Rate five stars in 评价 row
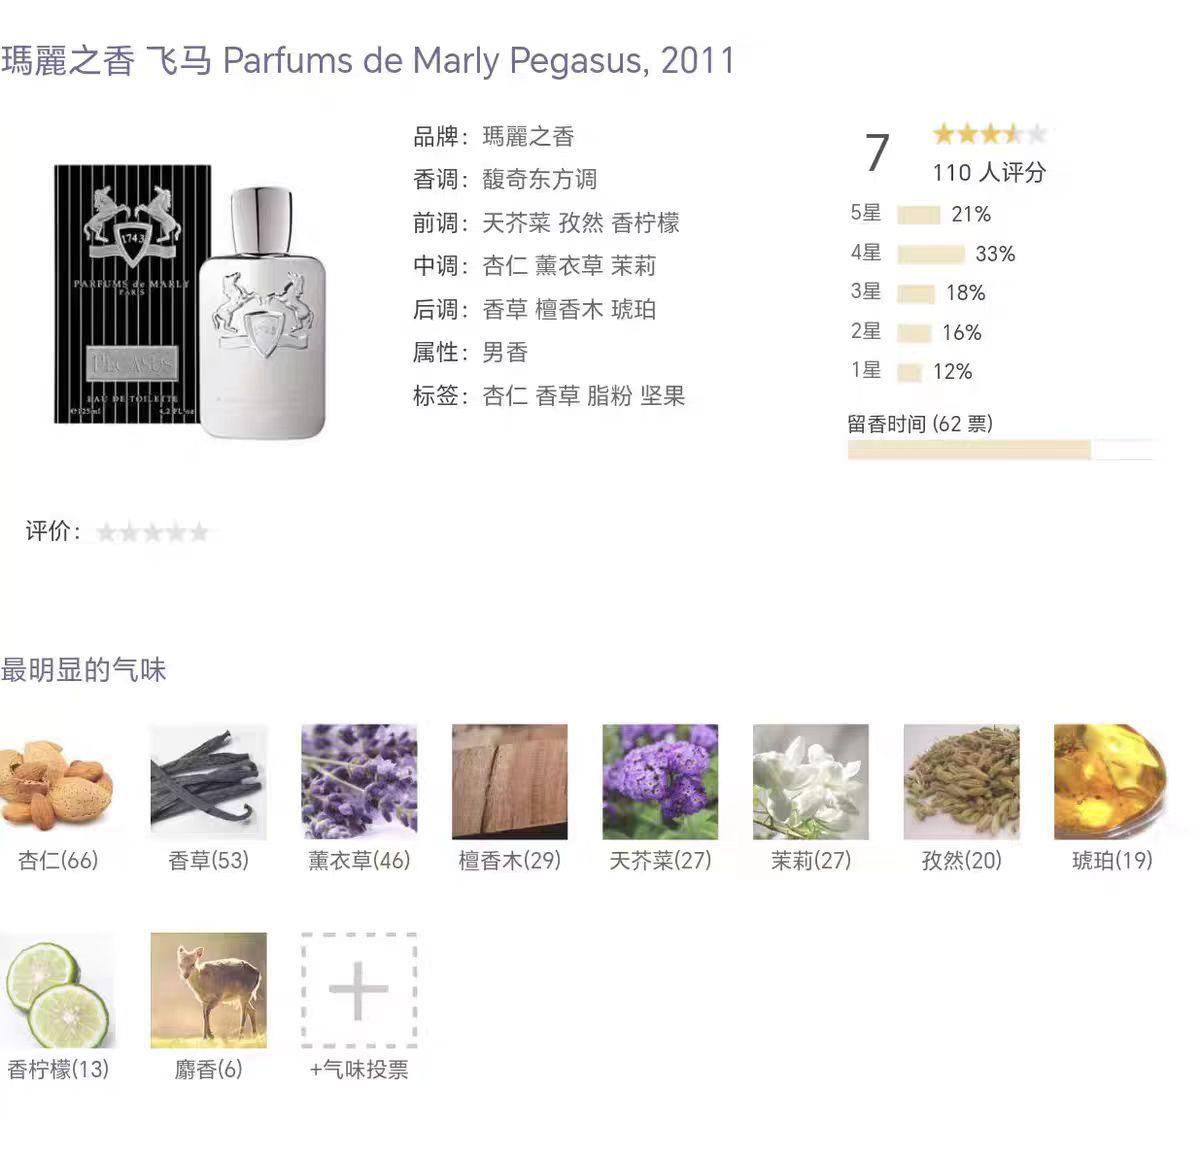 (200, 532)
